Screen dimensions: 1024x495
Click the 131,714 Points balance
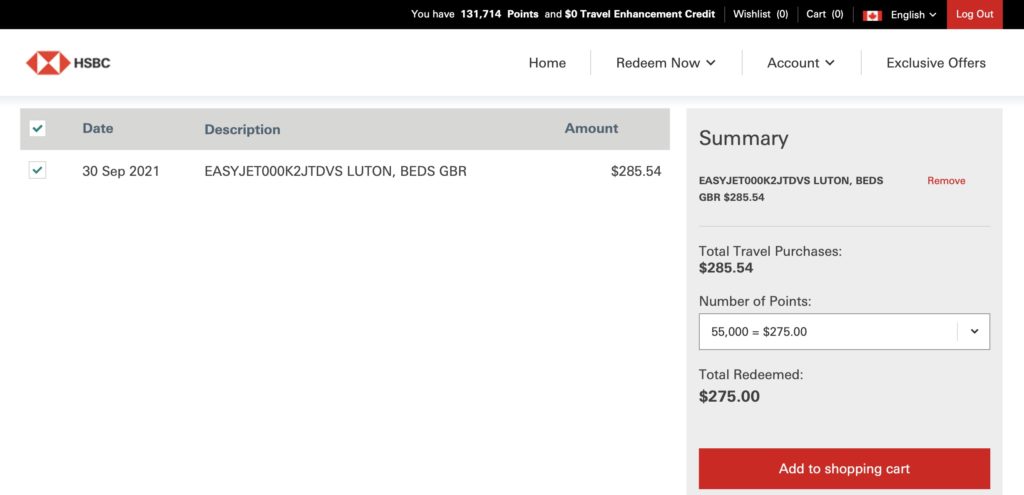point(499,14)
